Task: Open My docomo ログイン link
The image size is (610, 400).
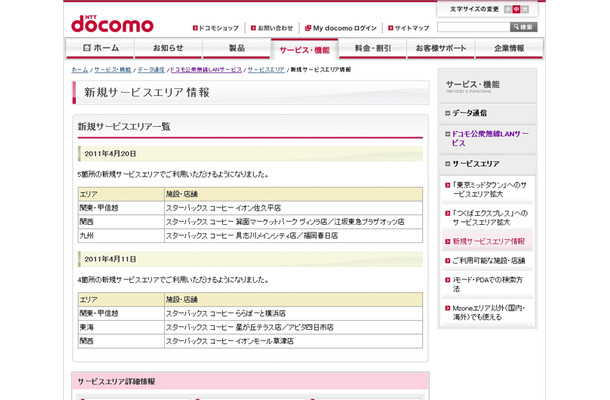Action: (345, 28)
